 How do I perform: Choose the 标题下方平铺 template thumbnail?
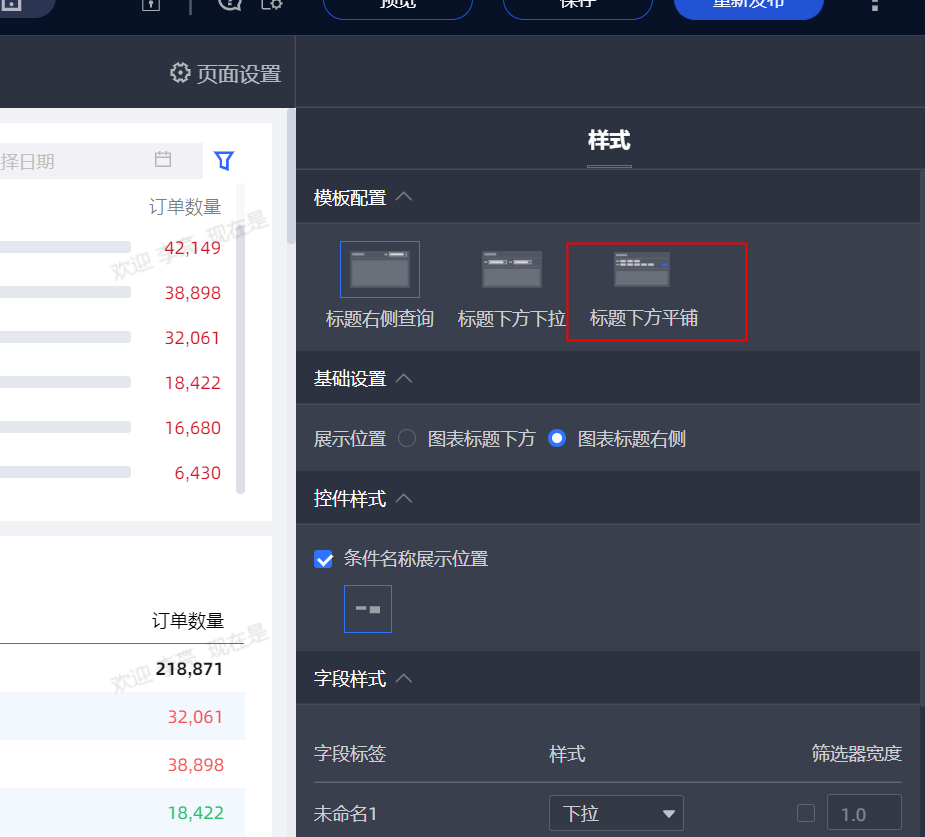[x=642, y=269]
